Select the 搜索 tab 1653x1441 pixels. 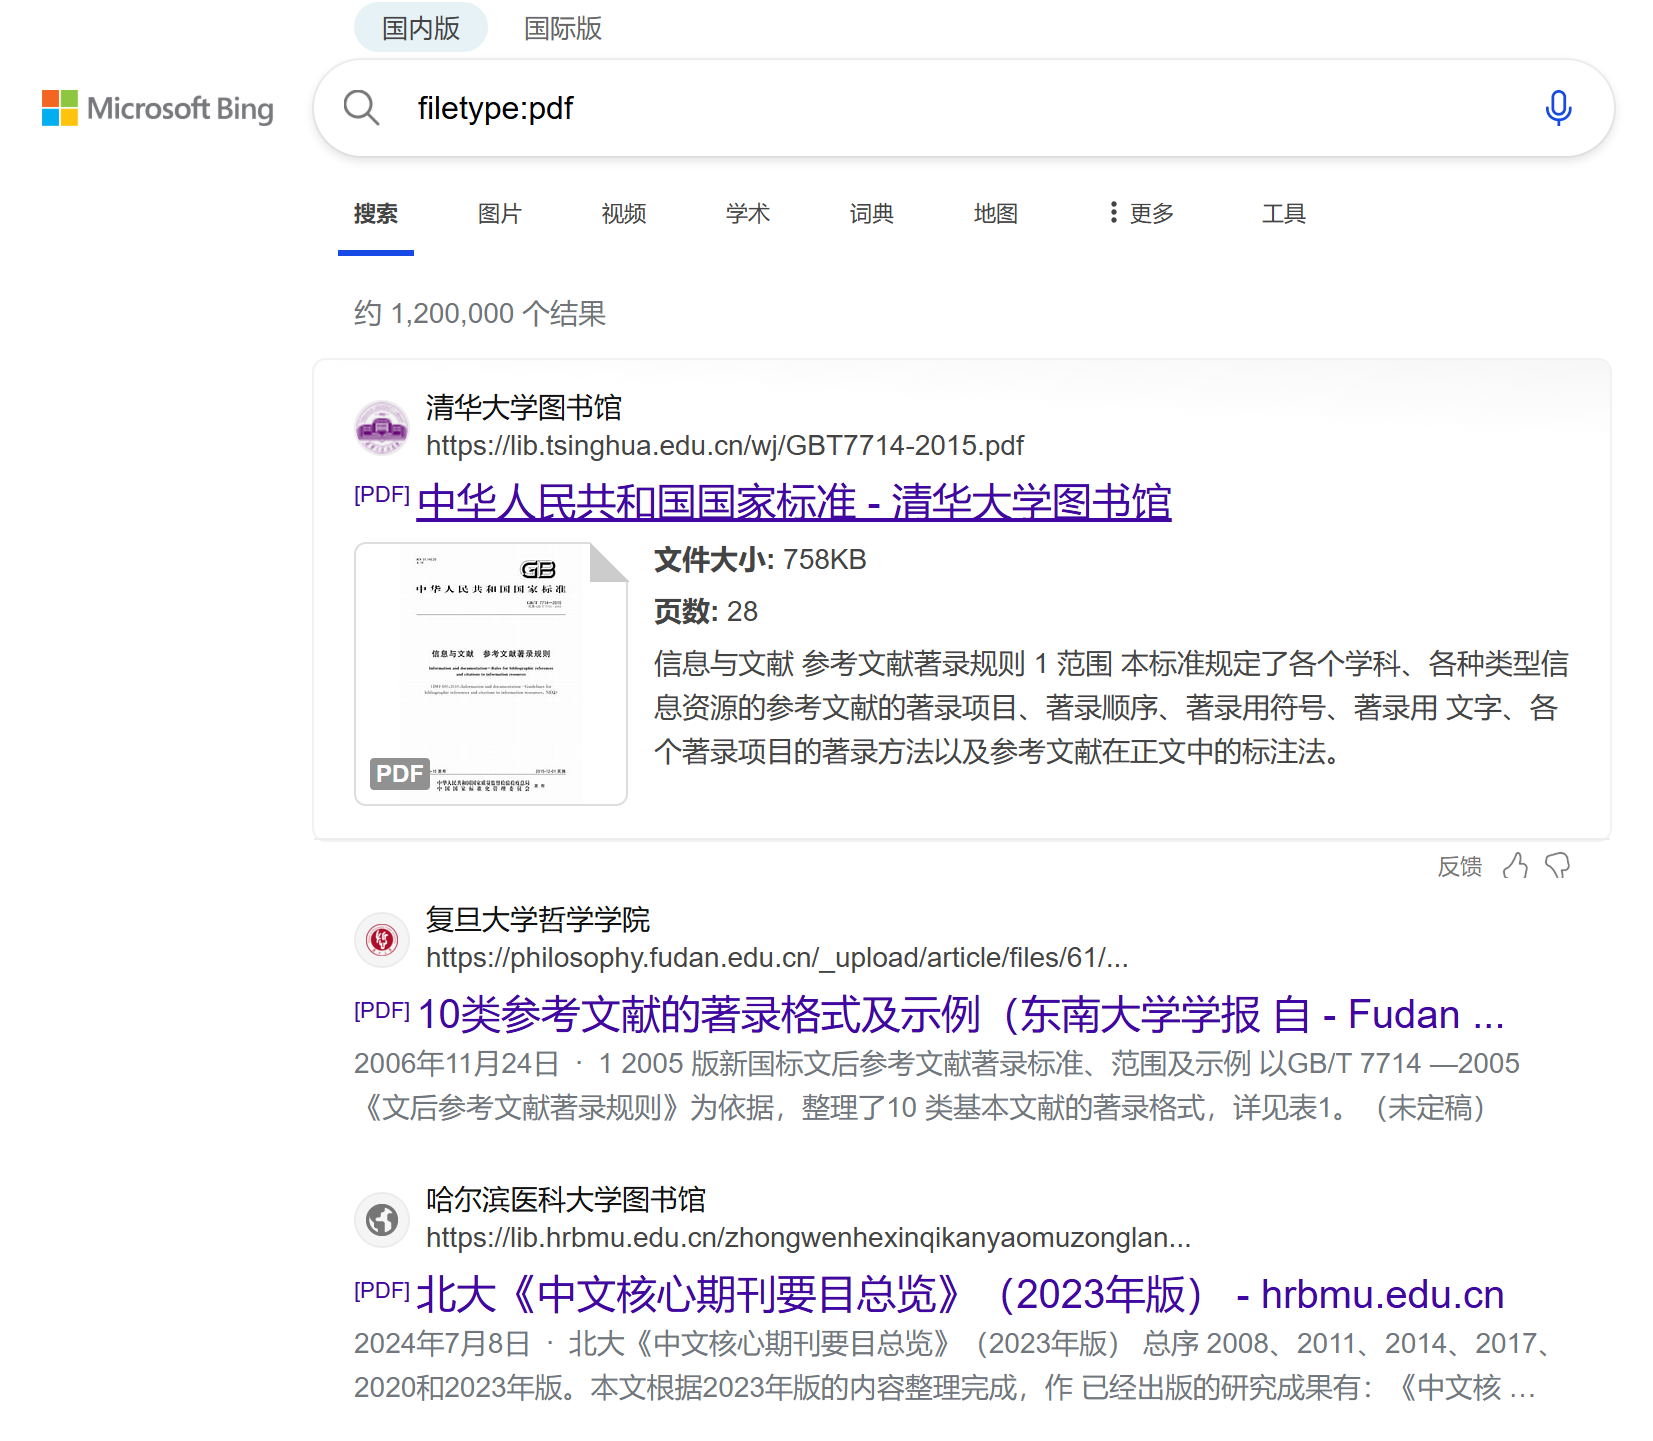pos(376,213)
